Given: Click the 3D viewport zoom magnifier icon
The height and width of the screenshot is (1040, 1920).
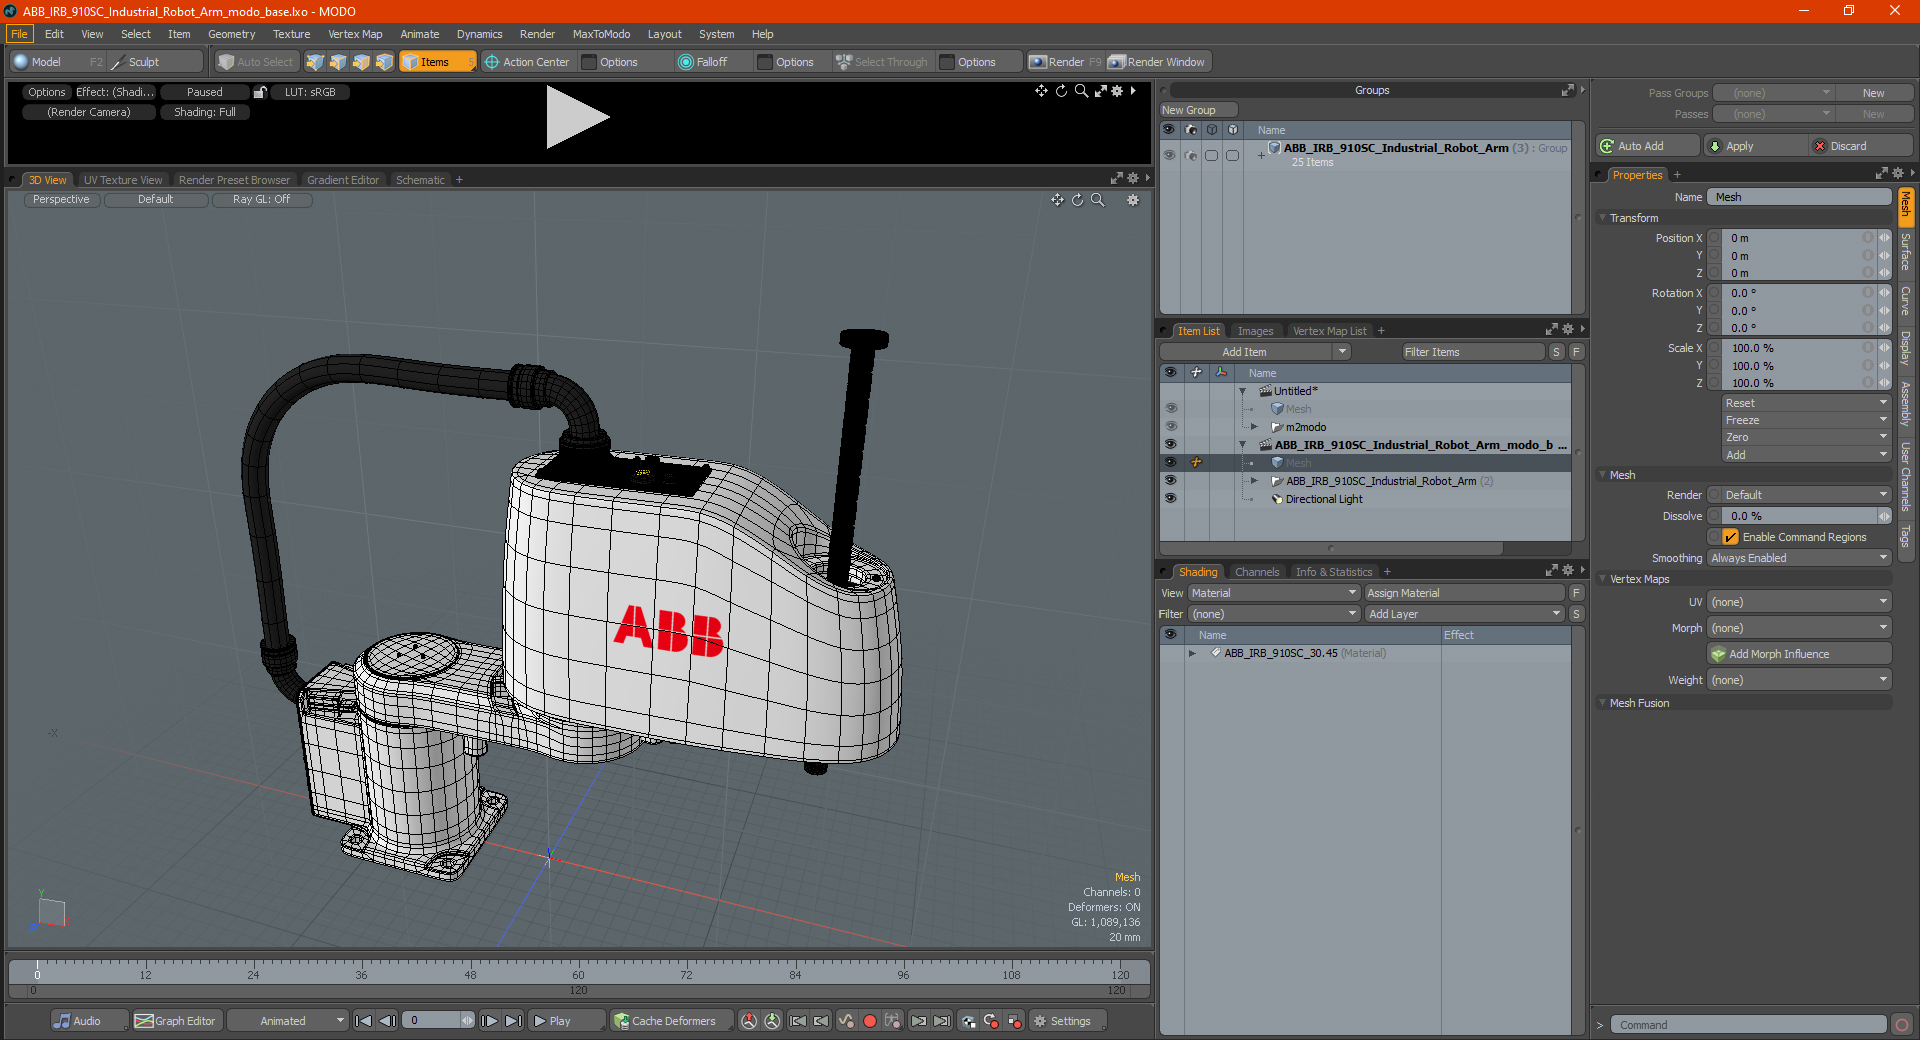Looking at the screenshot, I should tap(1097, 200).
